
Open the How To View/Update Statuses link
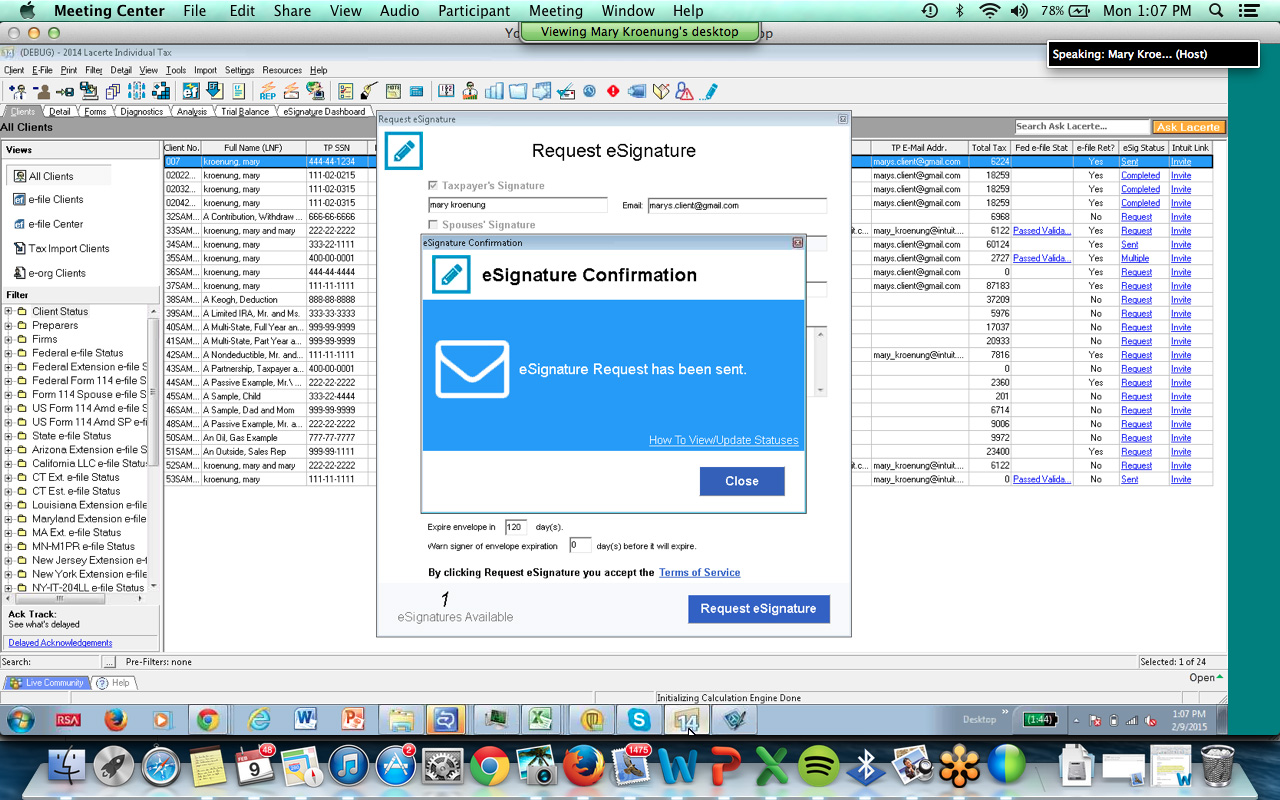[x=724, y=439]
